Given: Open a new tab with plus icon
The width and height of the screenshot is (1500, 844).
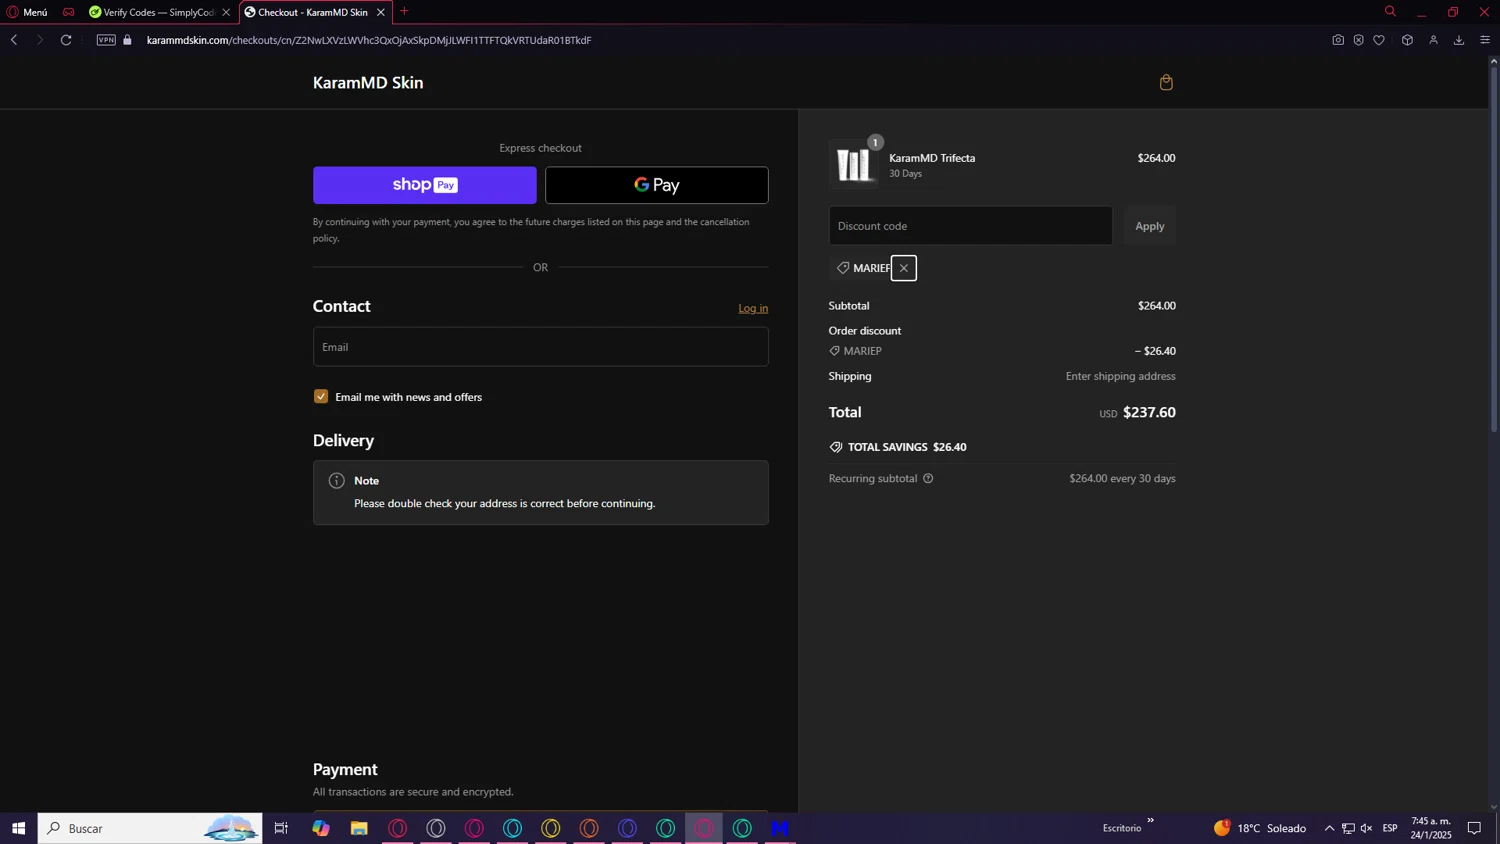Looking at the screenshot, I should coord(404,12).
